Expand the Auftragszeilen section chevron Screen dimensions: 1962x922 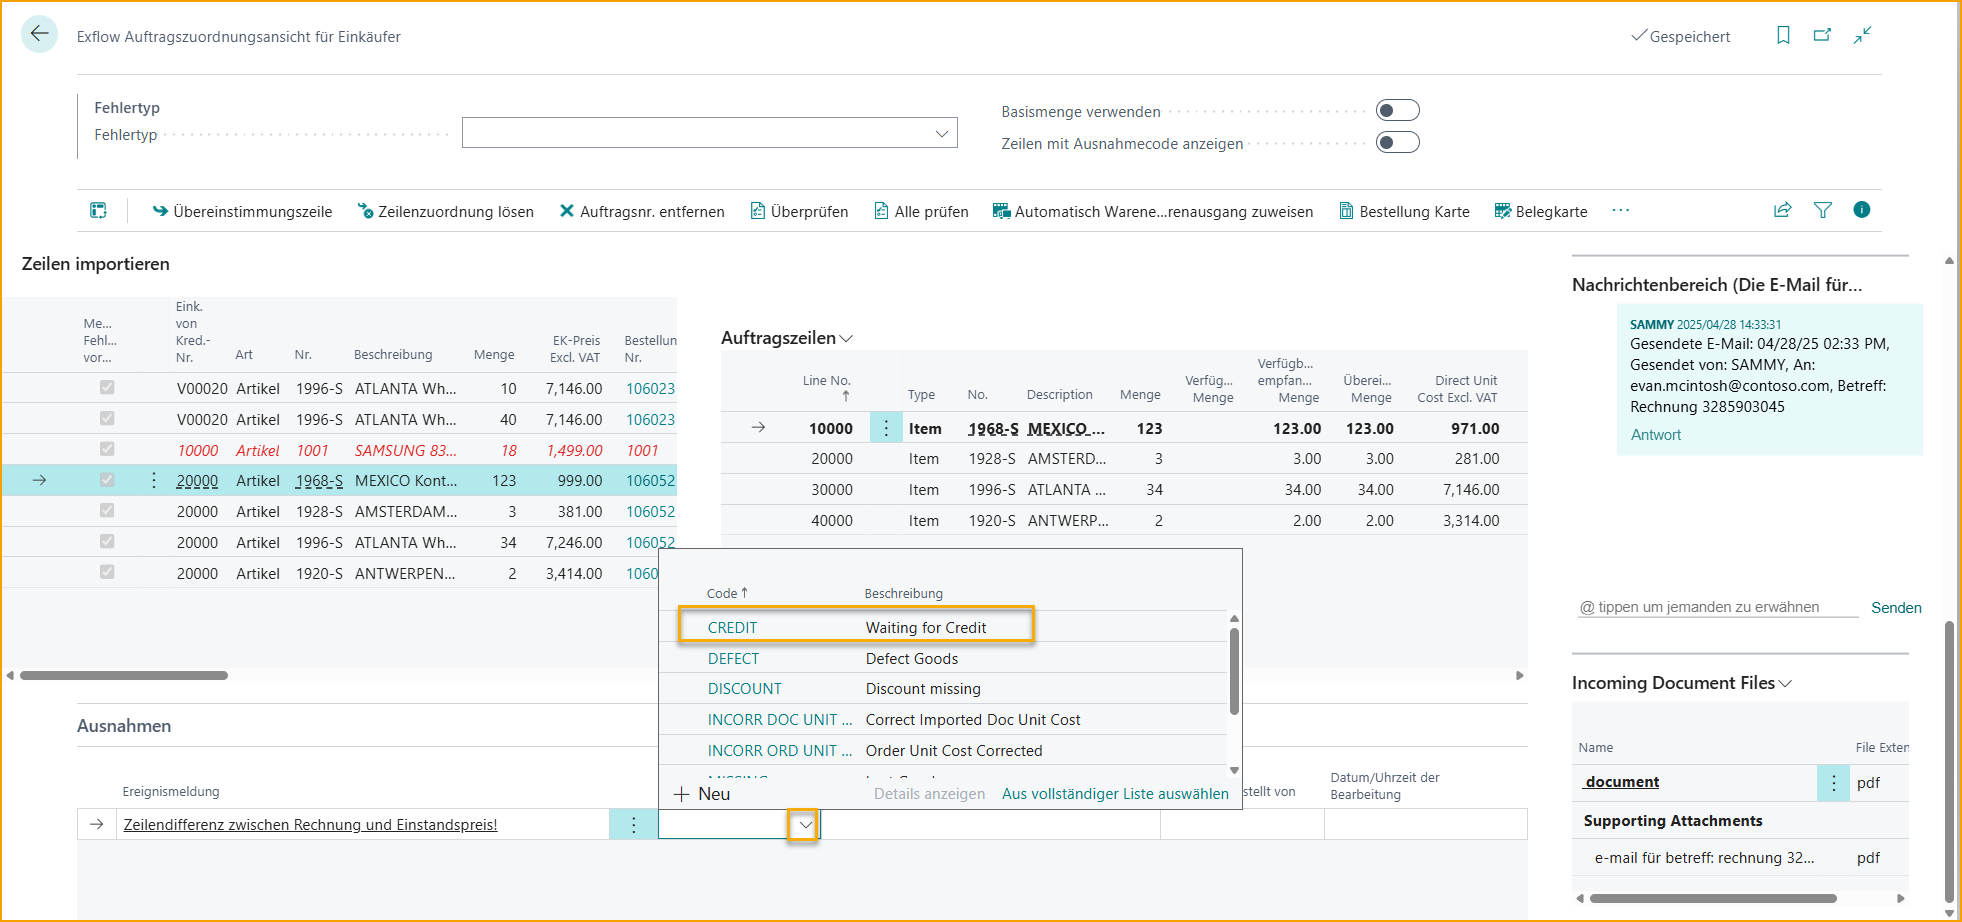846,339
